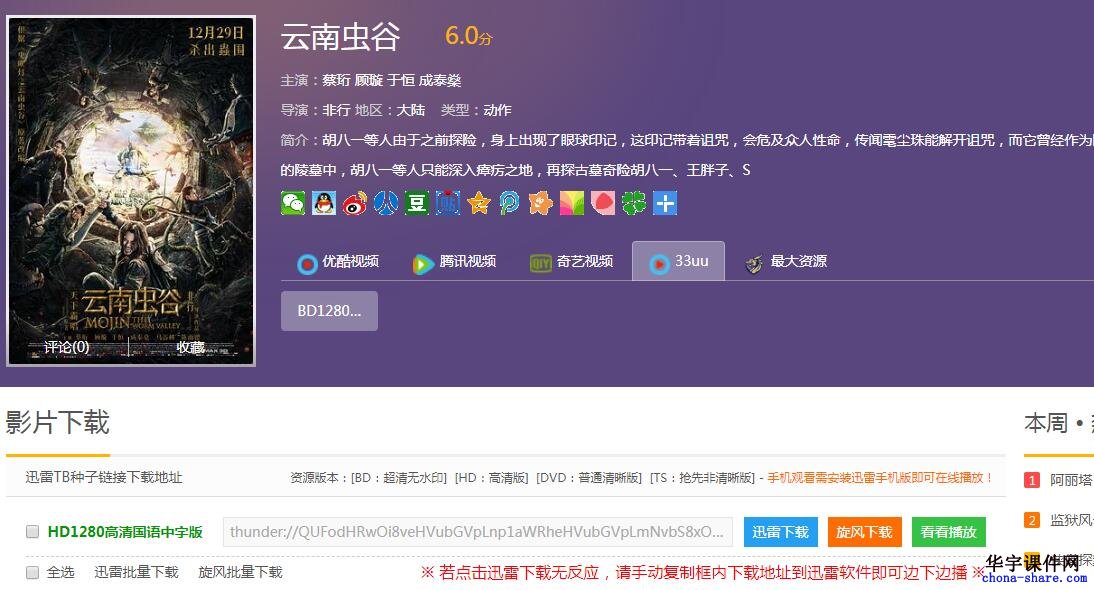
Task: Open the 最大资源 source tab
Action: (x=786, y=262)
